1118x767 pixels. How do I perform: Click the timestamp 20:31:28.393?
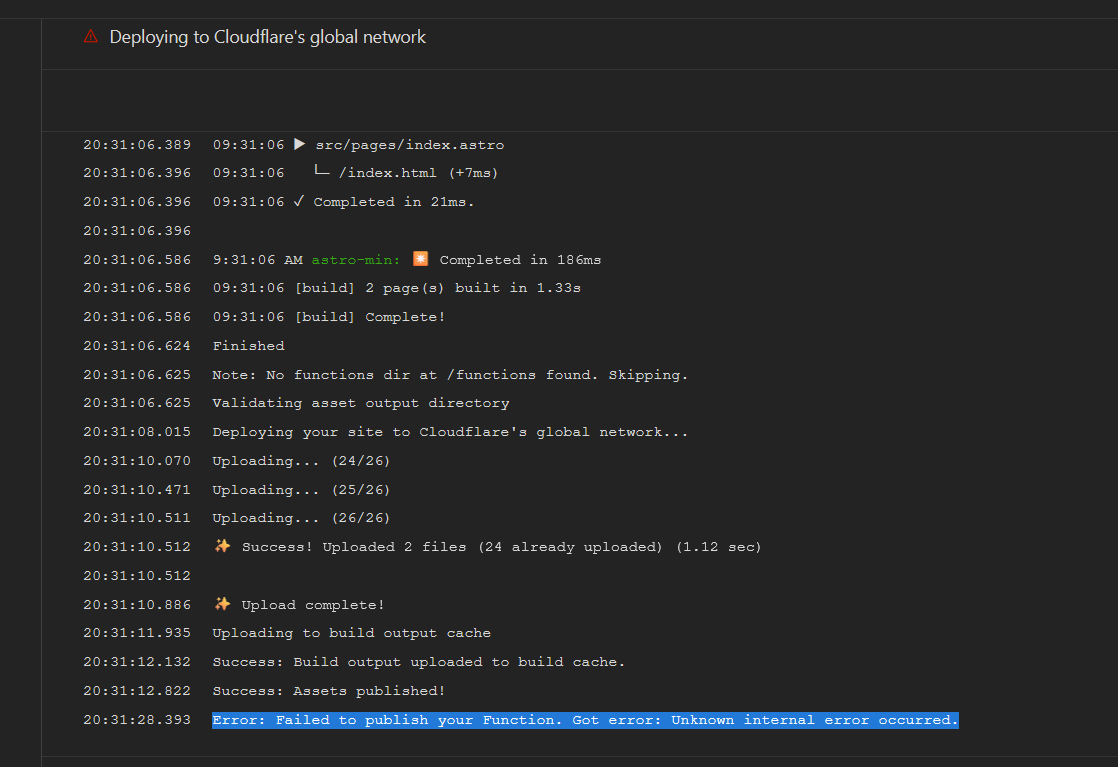click(137, 720)
